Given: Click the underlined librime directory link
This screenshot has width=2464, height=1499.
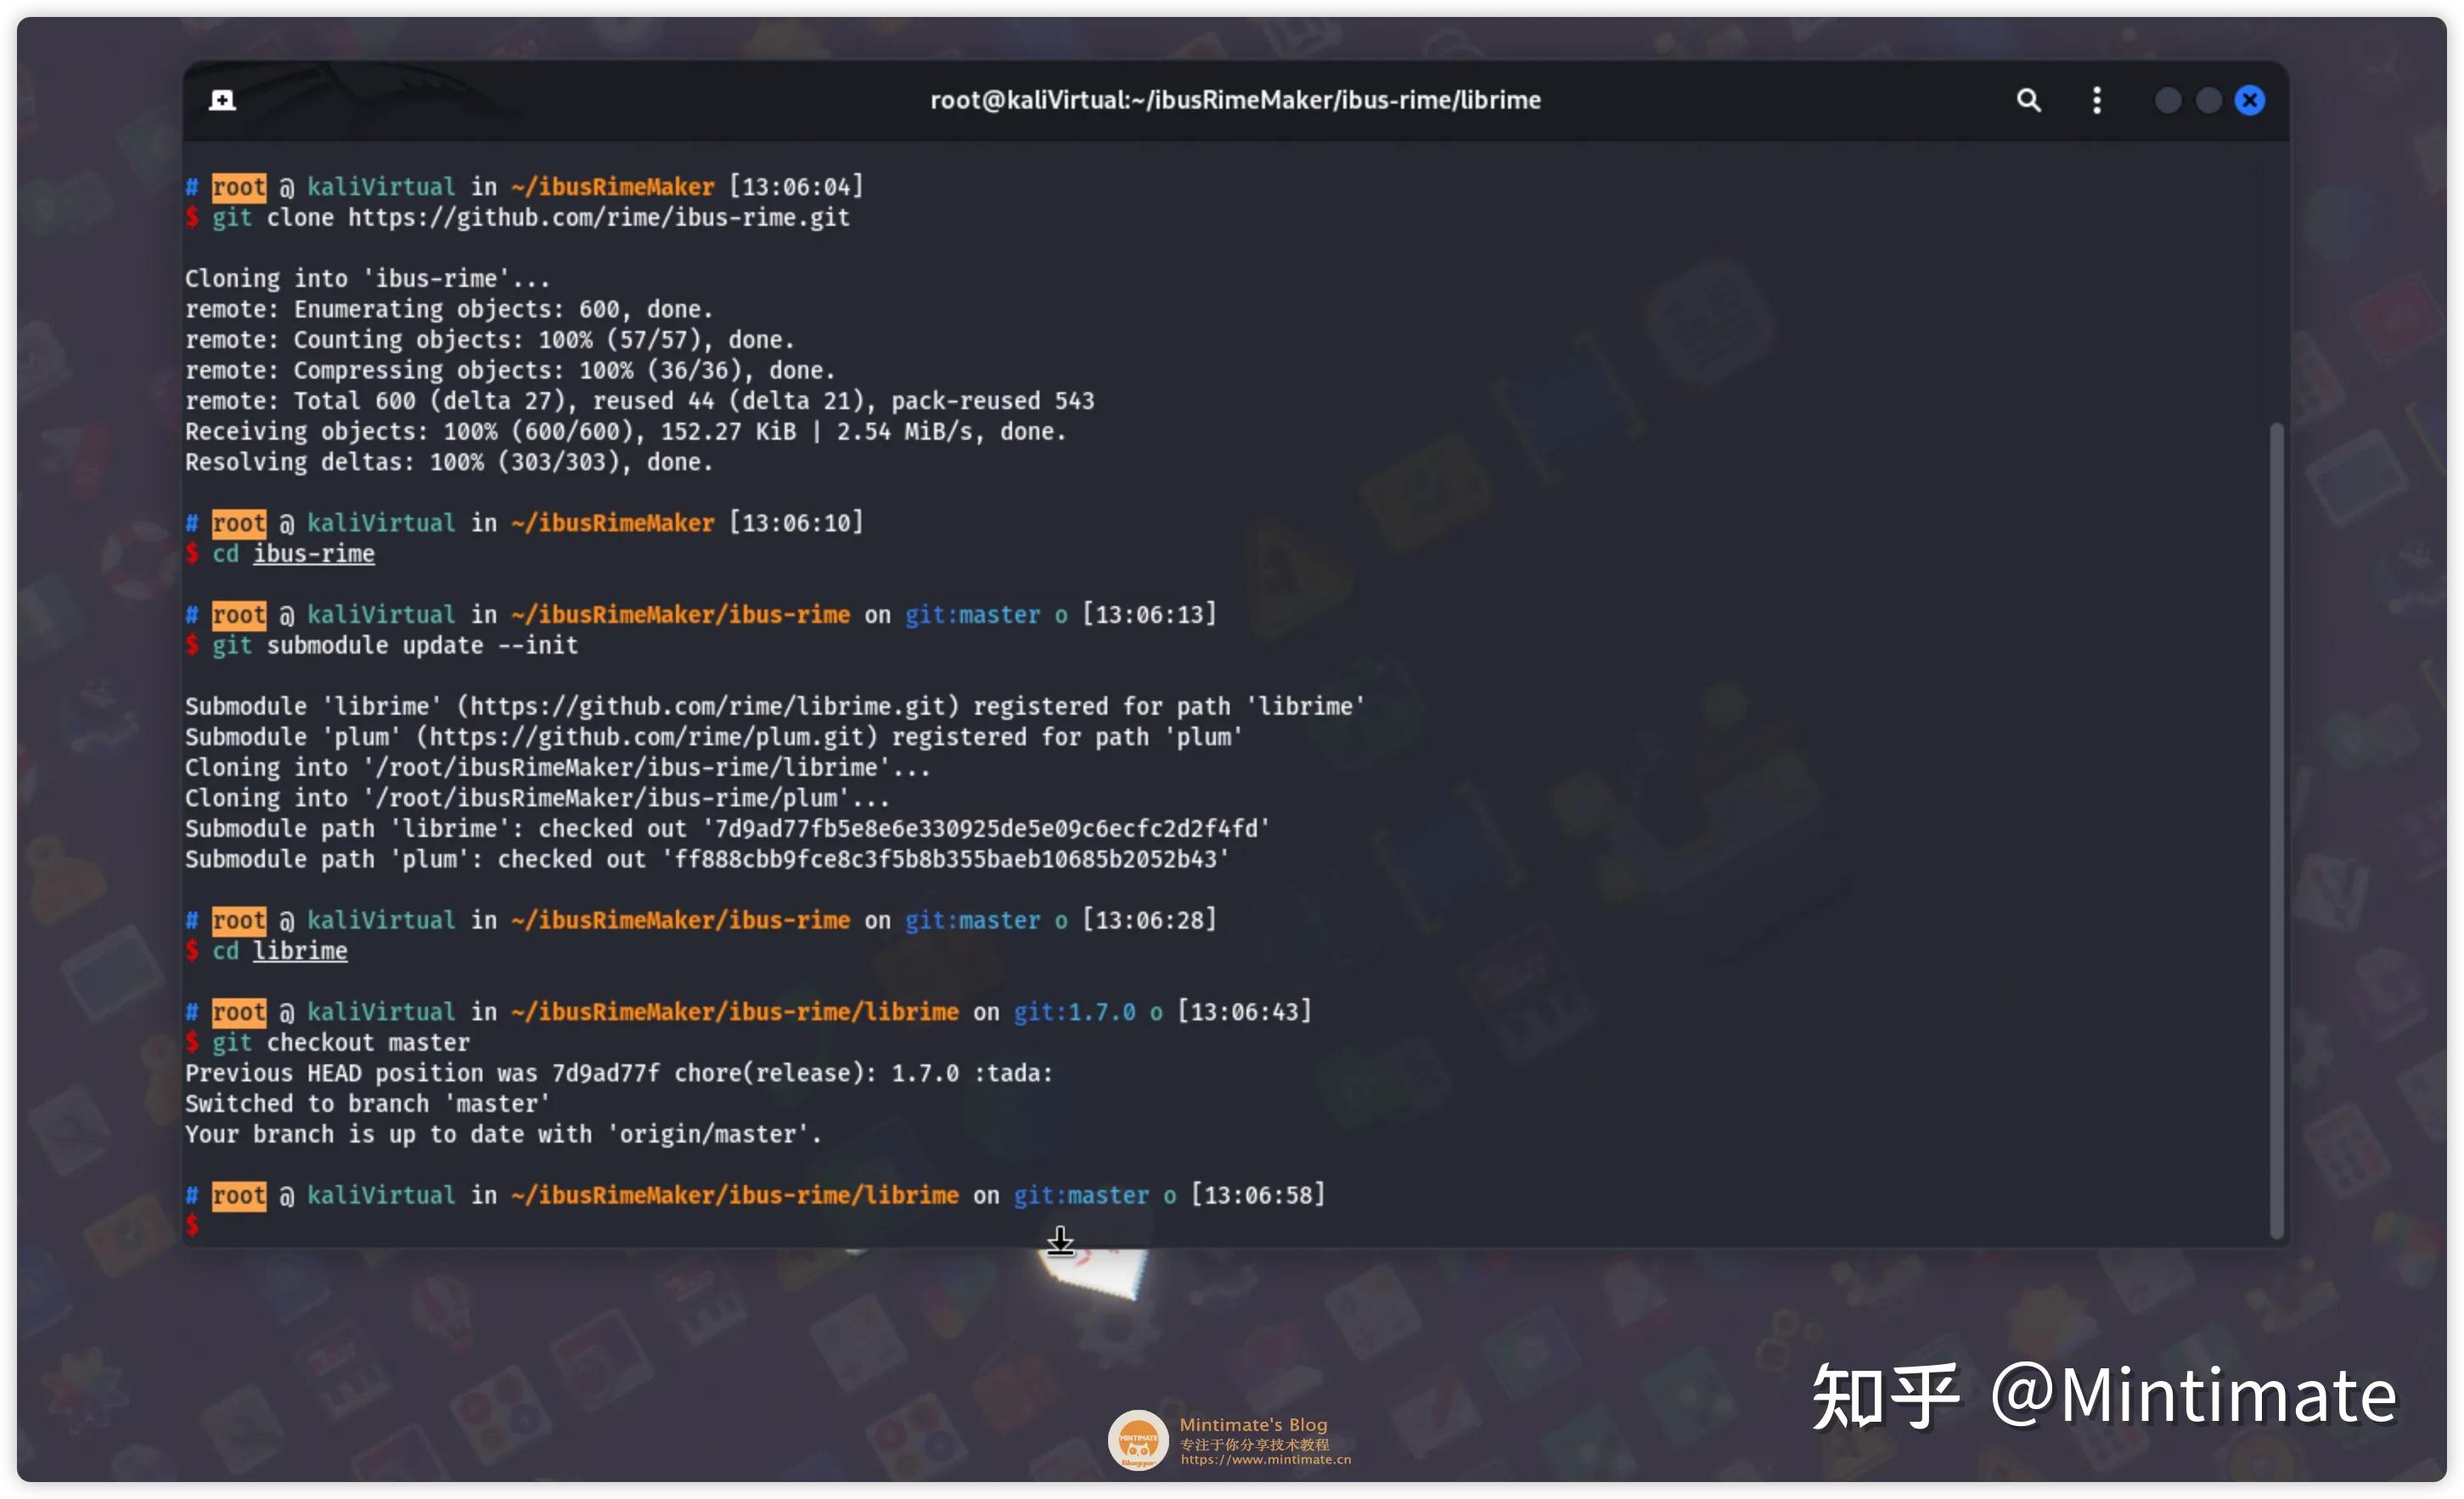Looking at the screenshot, I should [300, 950].
